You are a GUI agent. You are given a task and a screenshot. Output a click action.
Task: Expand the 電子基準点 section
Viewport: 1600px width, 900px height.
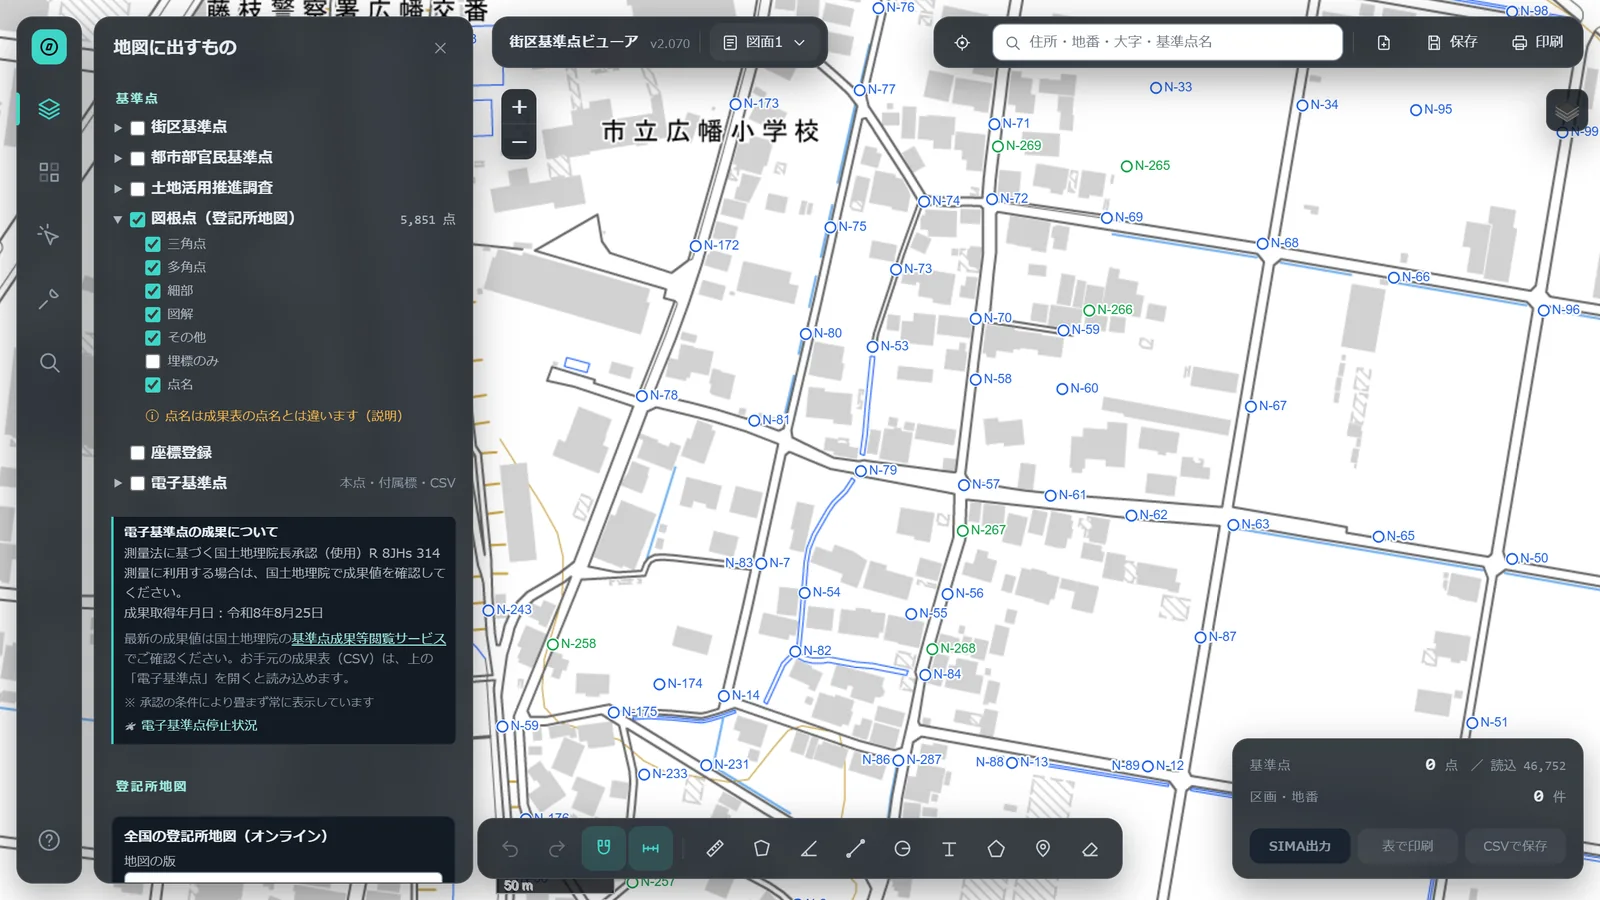[x=118, y=483]
